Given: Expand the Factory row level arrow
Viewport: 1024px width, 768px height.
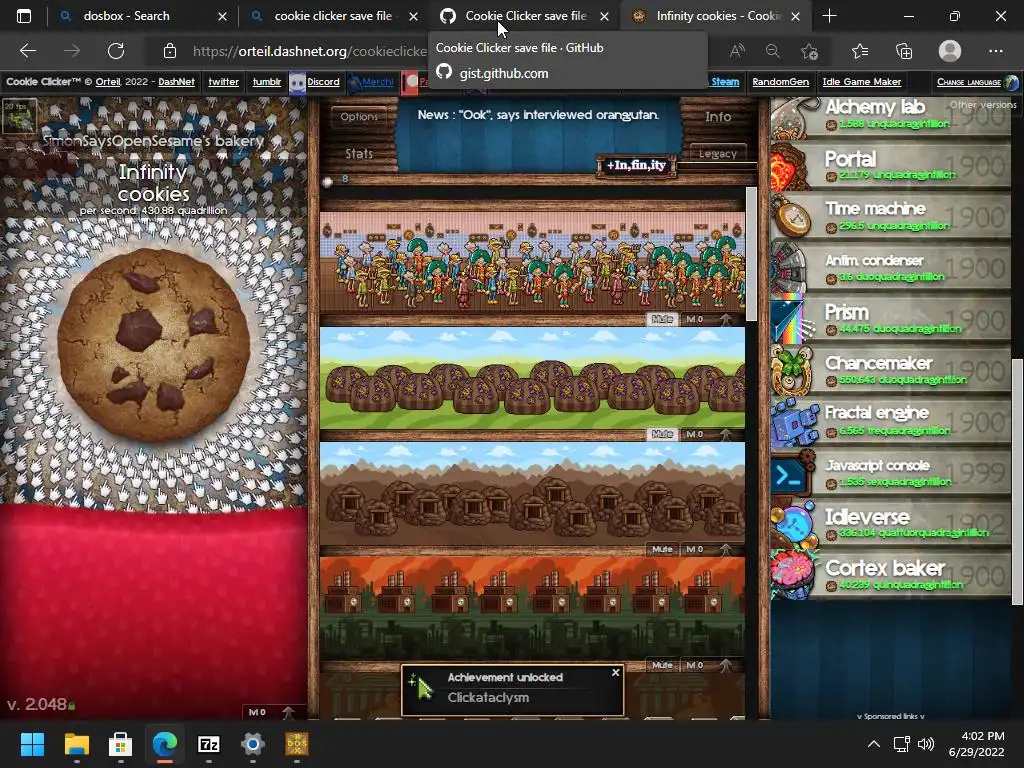Looking at the screenshot, I should click(x=726, y=665).
